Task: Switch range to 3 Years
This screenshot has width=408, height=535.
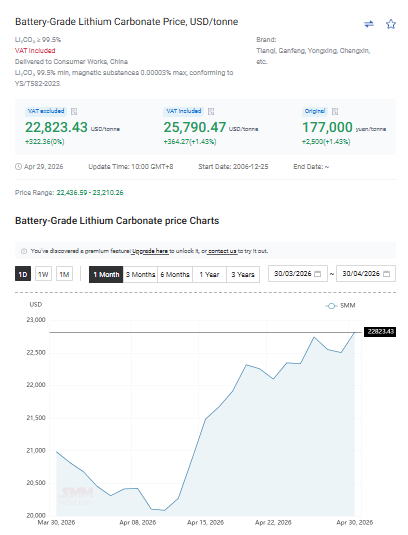Action: tap(243, 274)
